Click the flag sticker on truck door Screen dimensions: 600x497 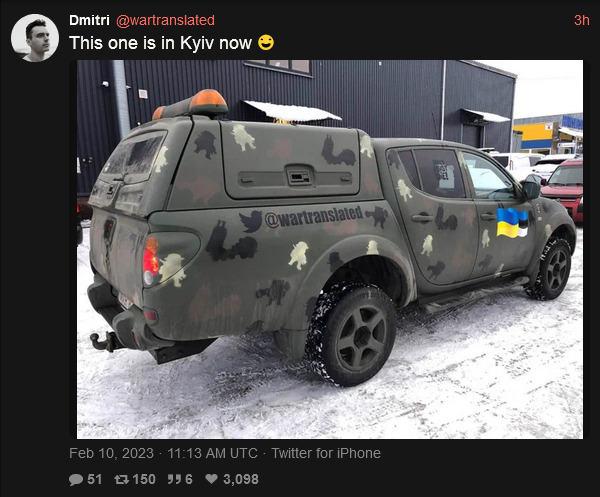[x=512, y=222]
